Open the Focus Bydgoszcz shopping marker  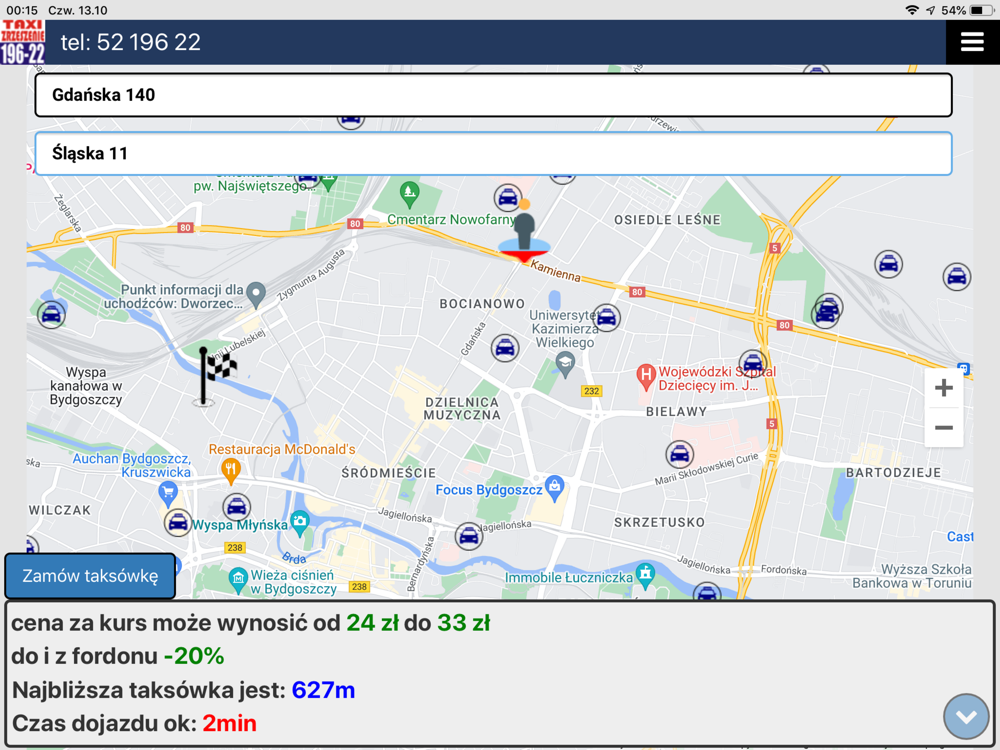click(555, 488)
